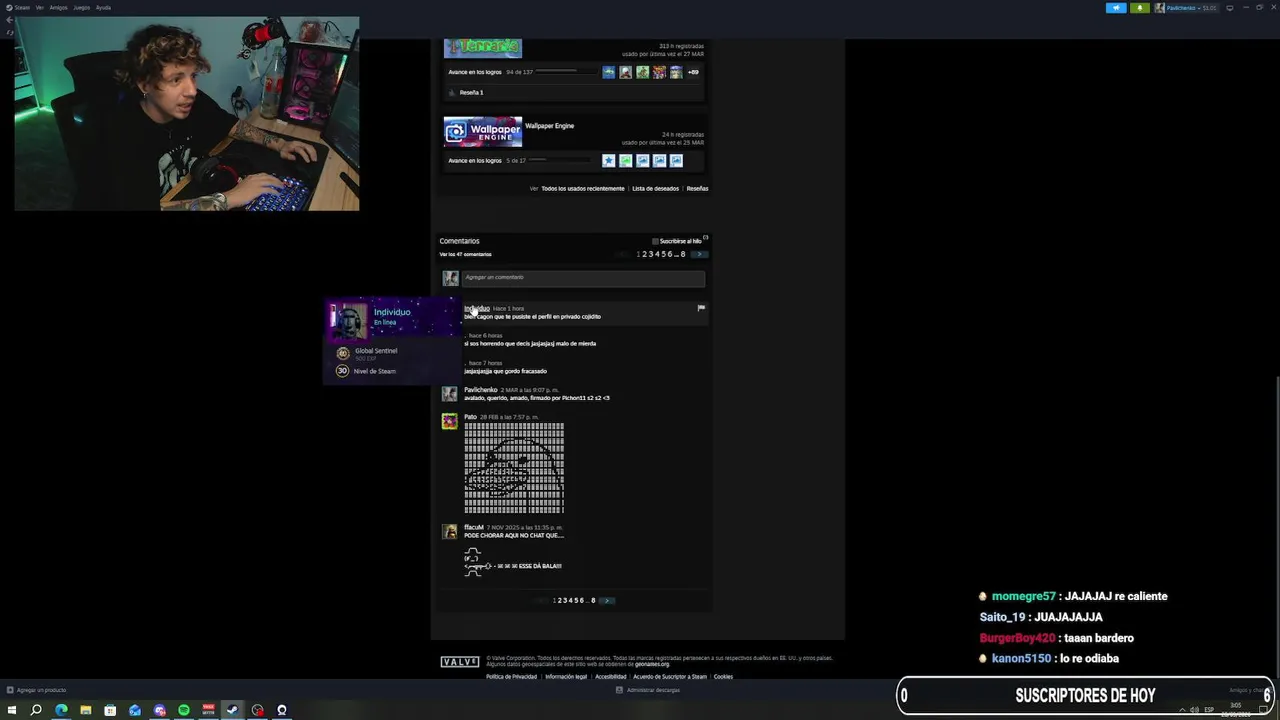
Task: Launch Microsoft Edge from taskbar
Action: coord(61,710)
